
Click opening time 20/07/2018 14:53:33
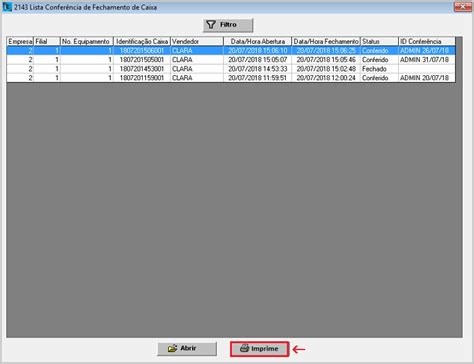258,69
